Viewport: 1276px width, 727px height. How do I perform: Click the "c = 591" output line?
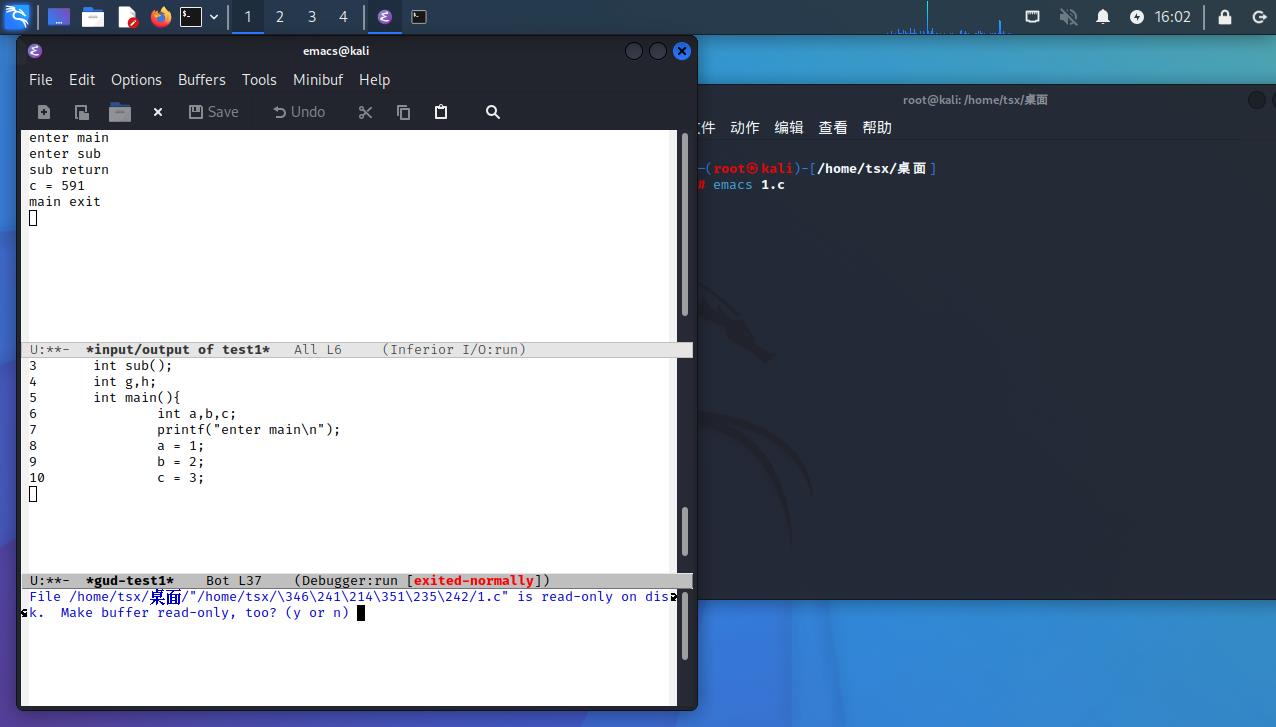point(57,186)
